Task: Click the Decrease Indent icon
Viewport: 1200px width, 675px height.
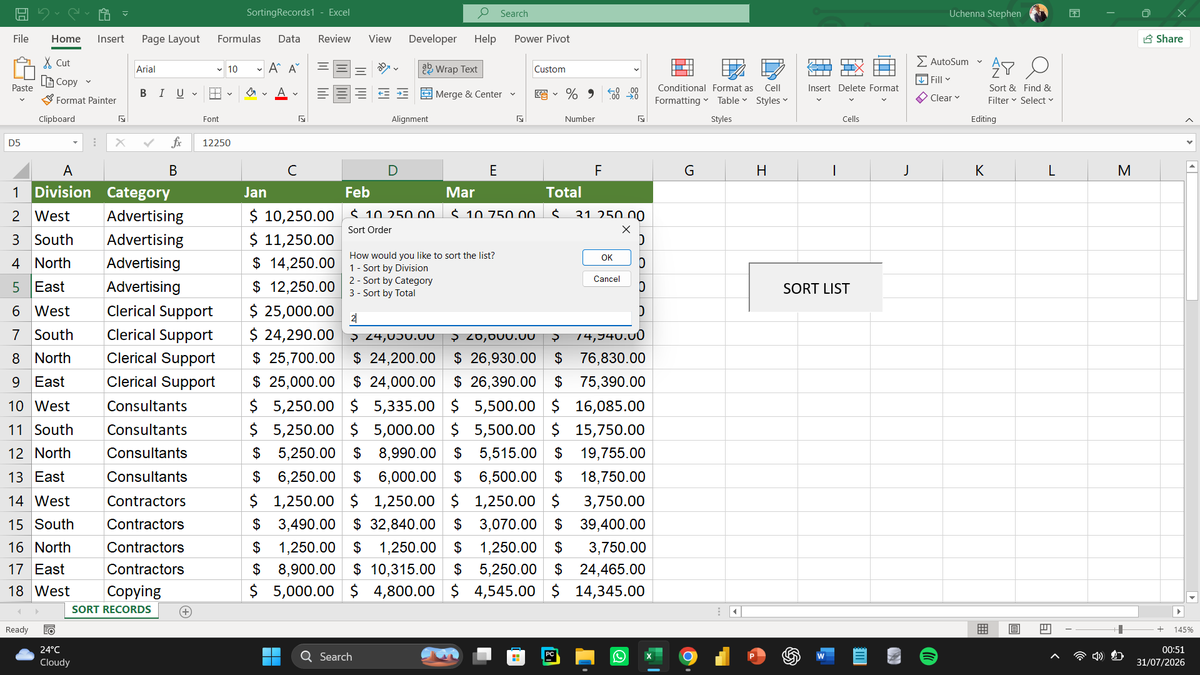Action: point(384,94)
